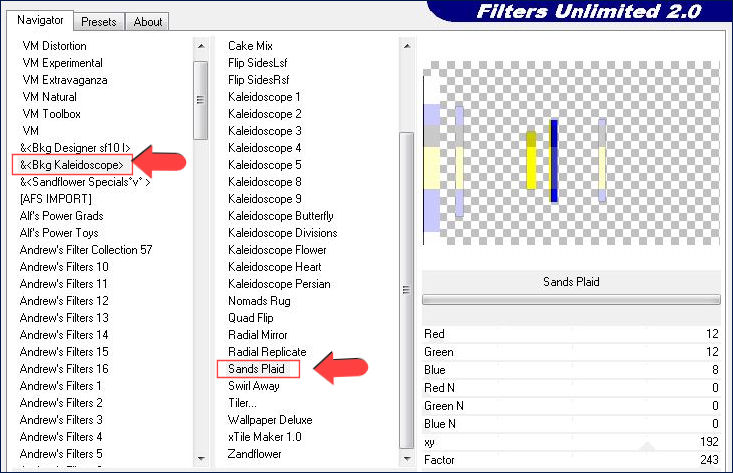Click the category list scrollbar thumb
Image resolution: width=733 pixels, height=473 pixels.
[201, 101]
